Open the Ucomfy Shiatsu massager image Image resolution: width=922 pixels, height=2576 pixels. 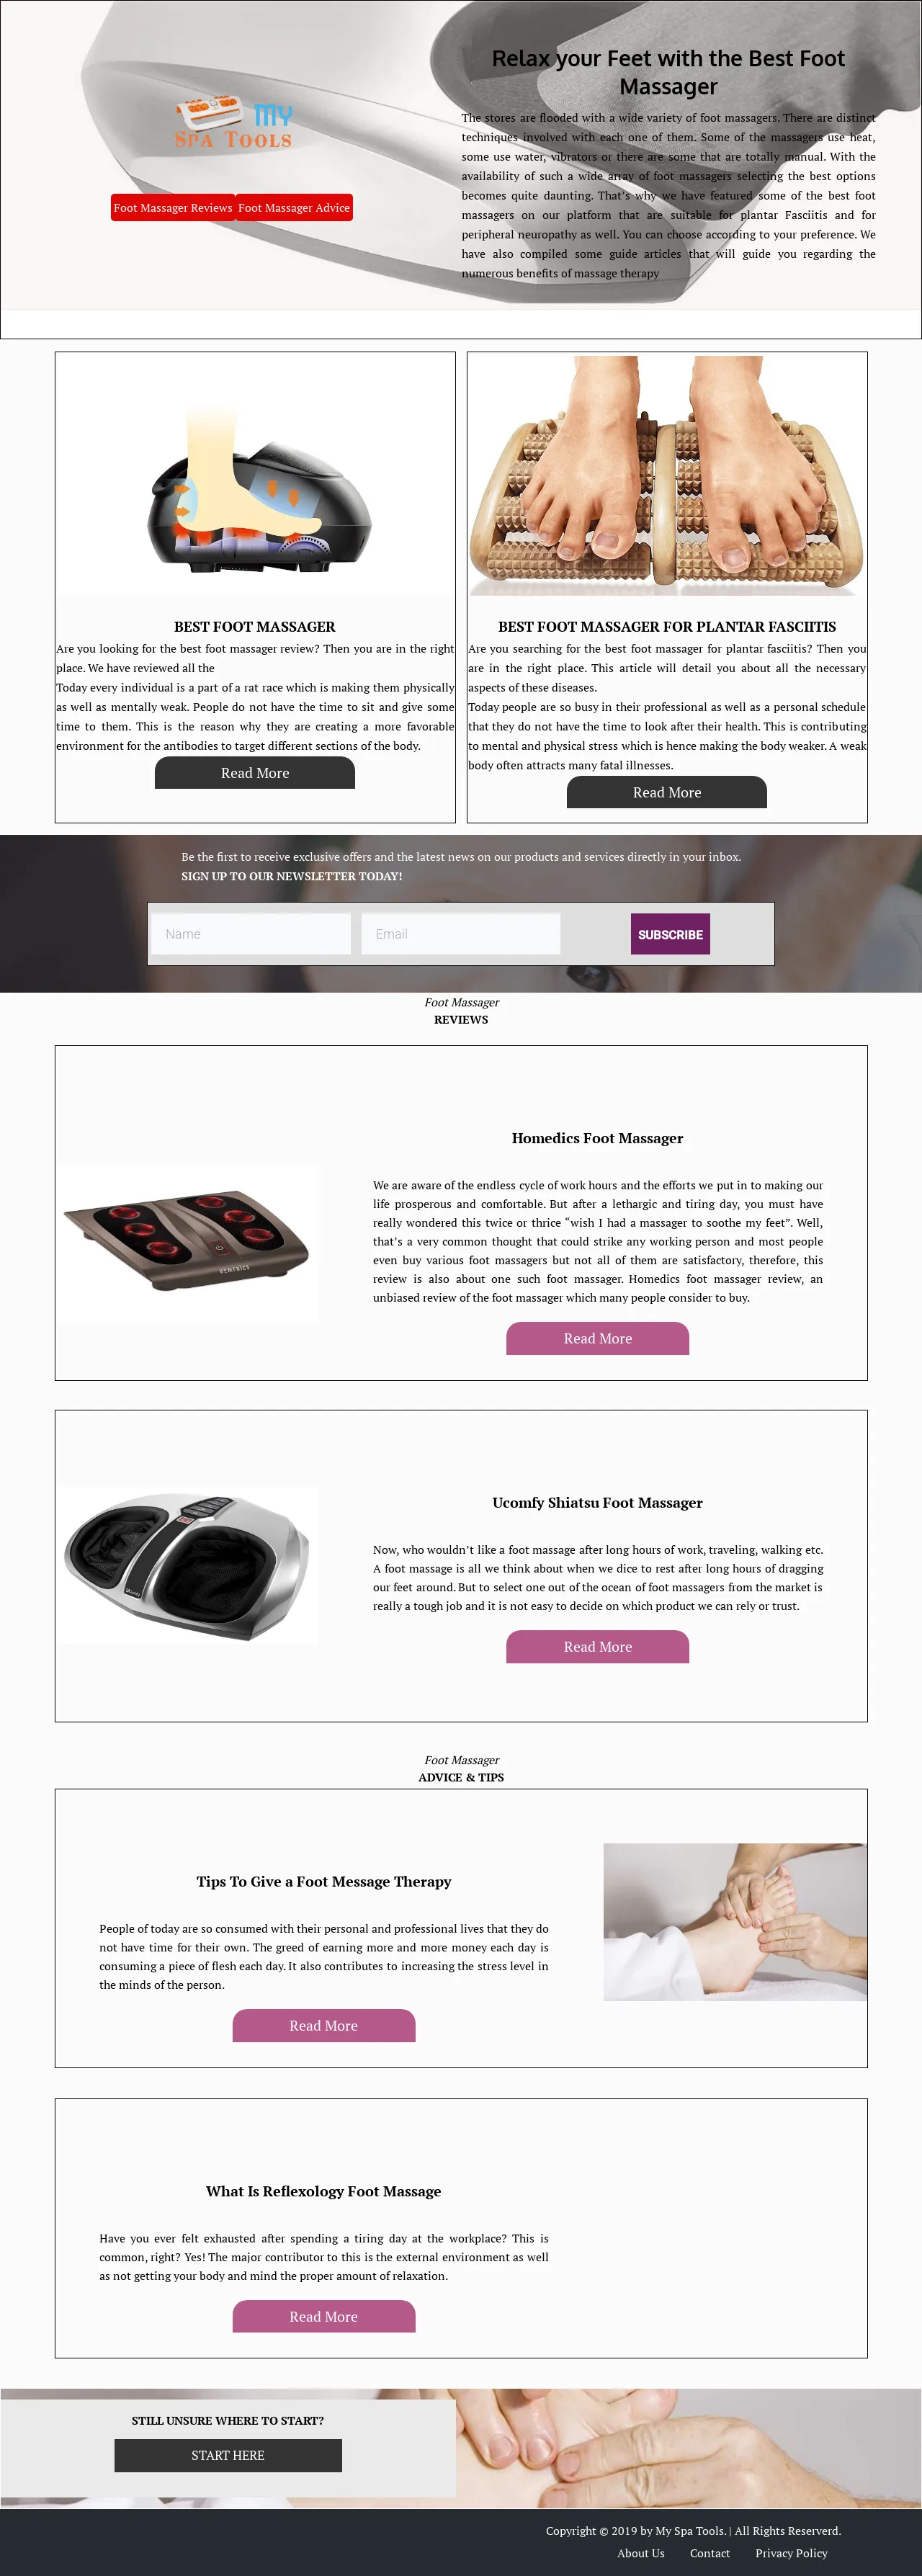coord(187,1564)
